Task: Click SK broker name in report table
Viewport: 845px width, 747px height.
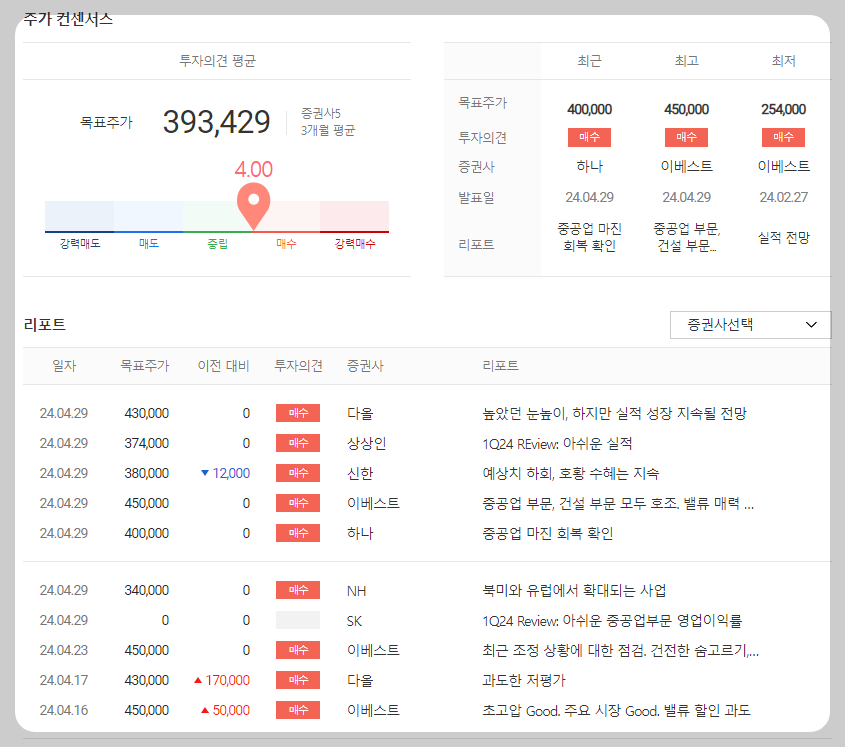Action: [354, 621]
